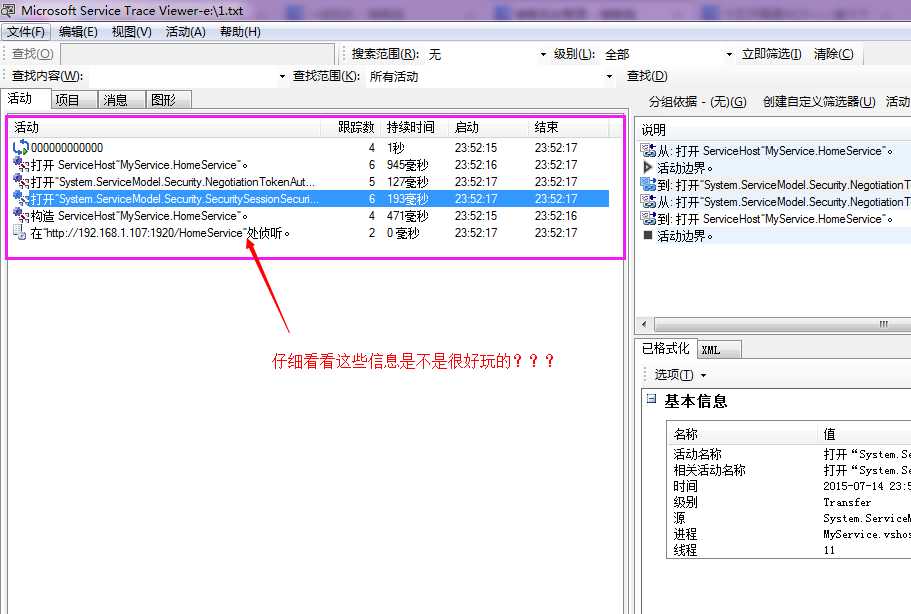The width and height of the screenshot is (911, 614).
Task: Click 创建自定义筛选器(U) button
Action: [x=819, y=102]
